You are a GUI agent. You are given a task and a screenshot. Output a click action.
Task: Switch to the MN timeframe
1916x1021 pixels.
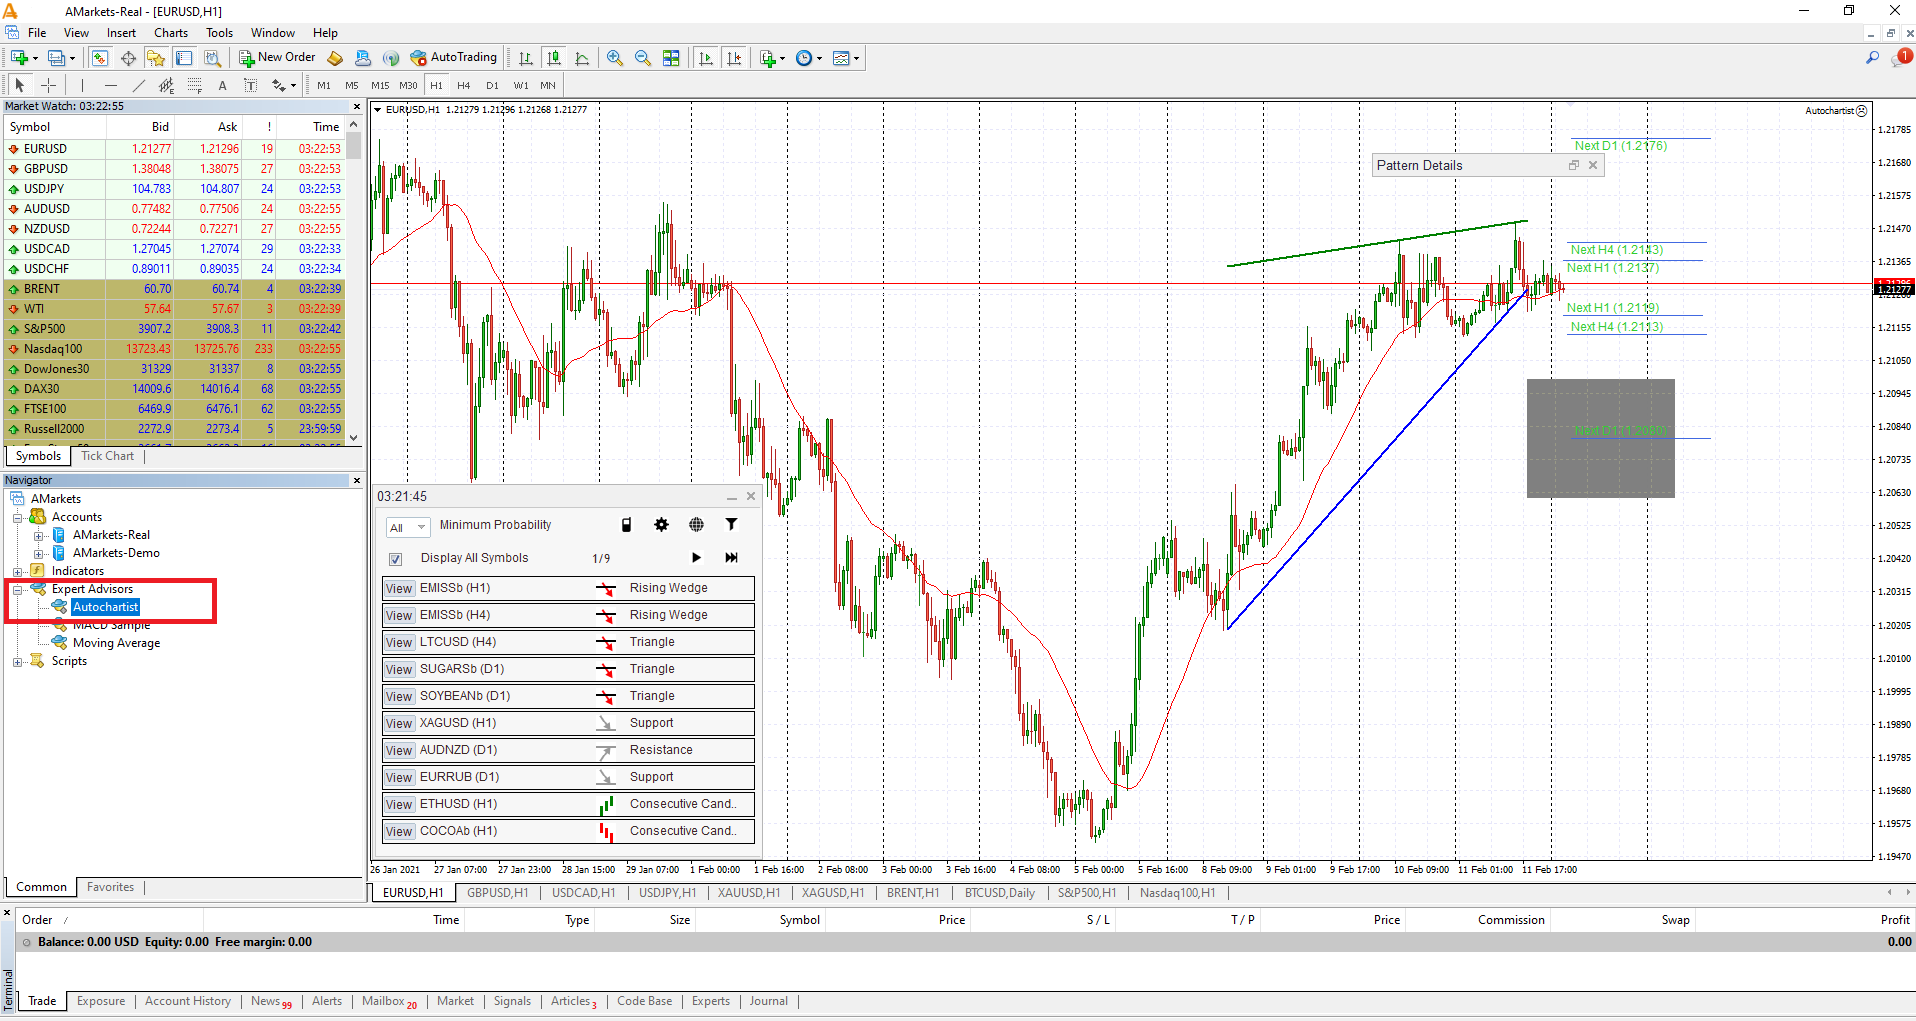[x=548, y=85]
